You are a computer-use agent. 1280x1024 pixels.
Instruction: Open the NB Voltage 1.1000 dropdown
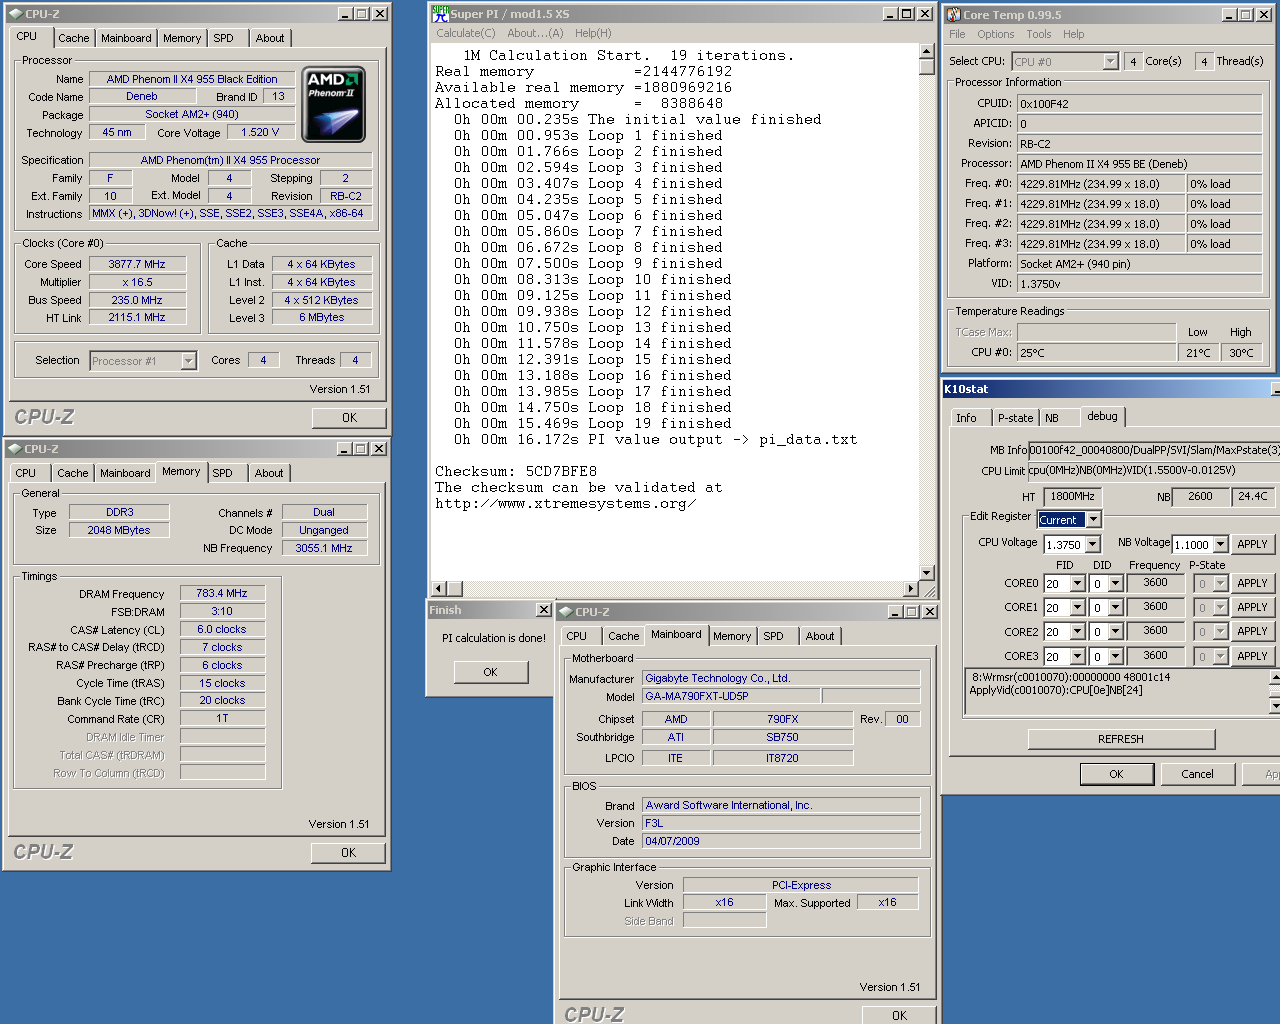click(x=1221, y=545)
